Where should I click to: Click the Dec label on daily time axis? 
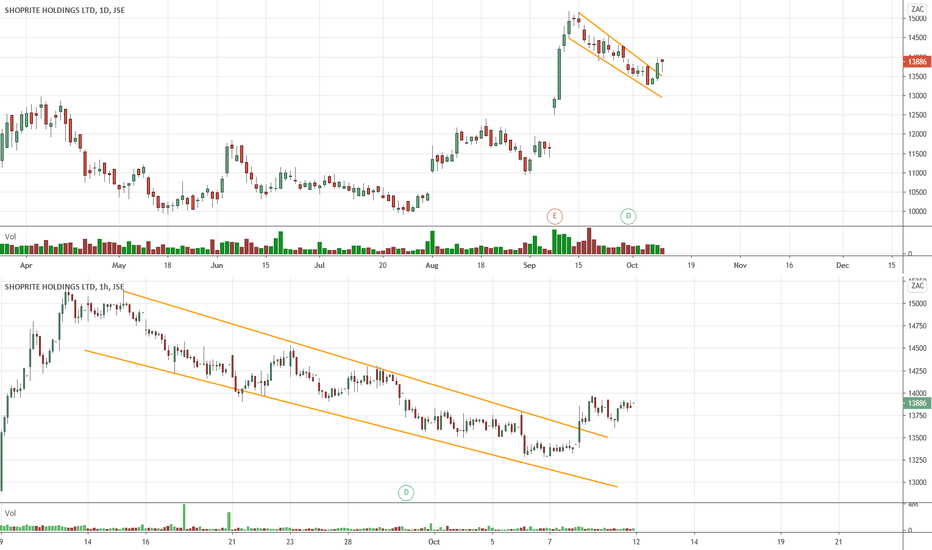tap(843, 265)
